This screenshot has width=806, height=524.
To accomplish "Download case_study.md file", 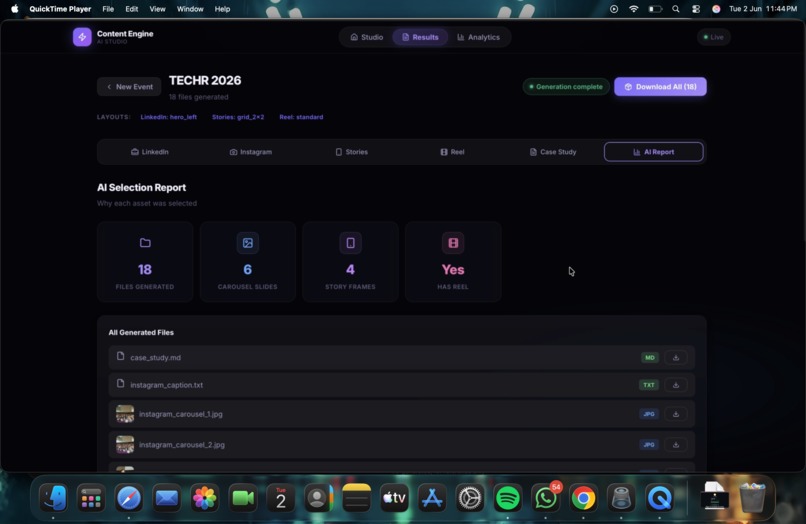I will [x=676, y=357].
